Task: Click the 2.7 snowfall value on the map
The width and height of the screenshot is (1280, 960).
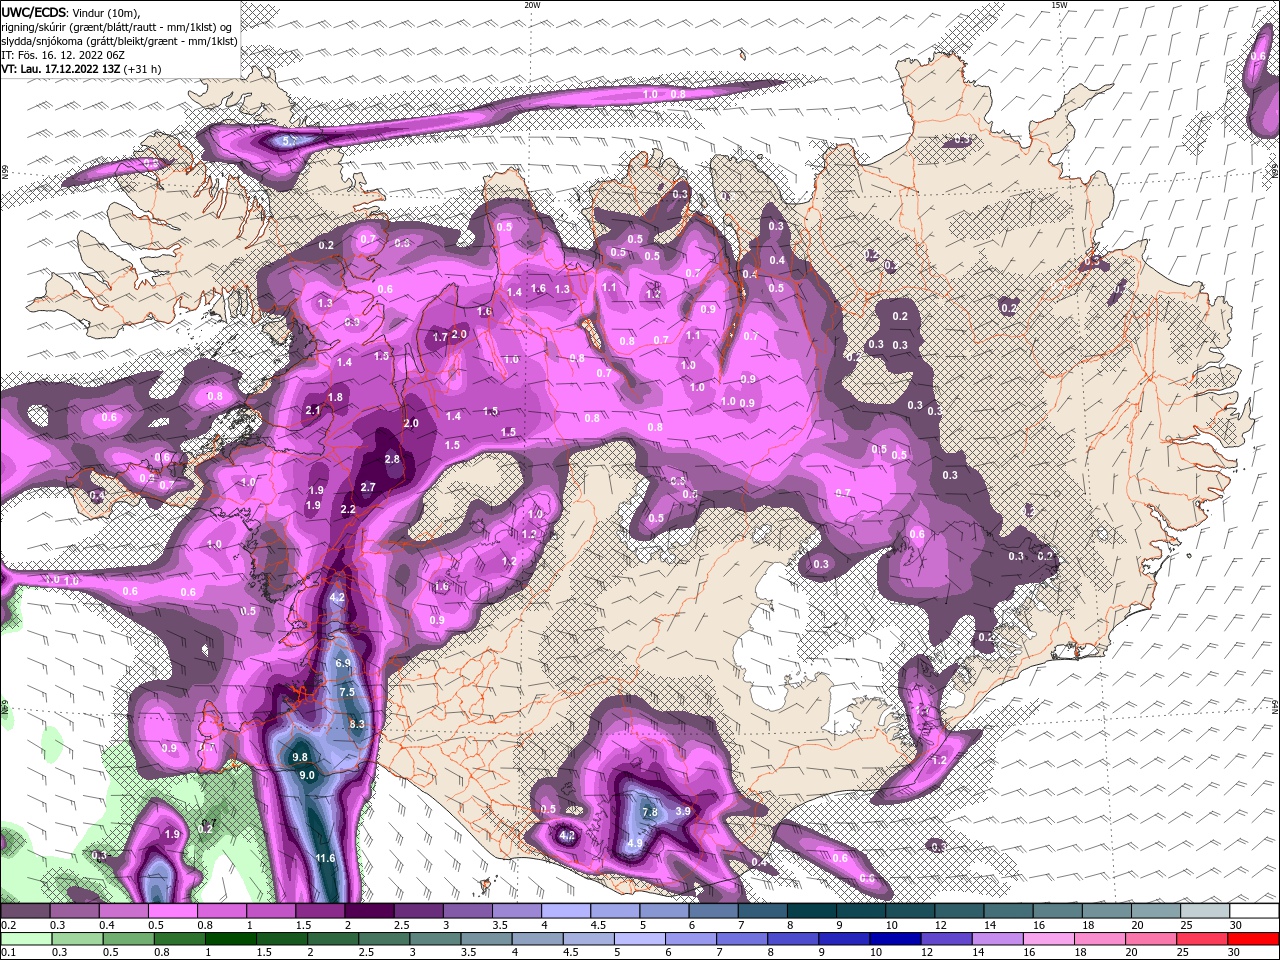Action: point(367,487)
